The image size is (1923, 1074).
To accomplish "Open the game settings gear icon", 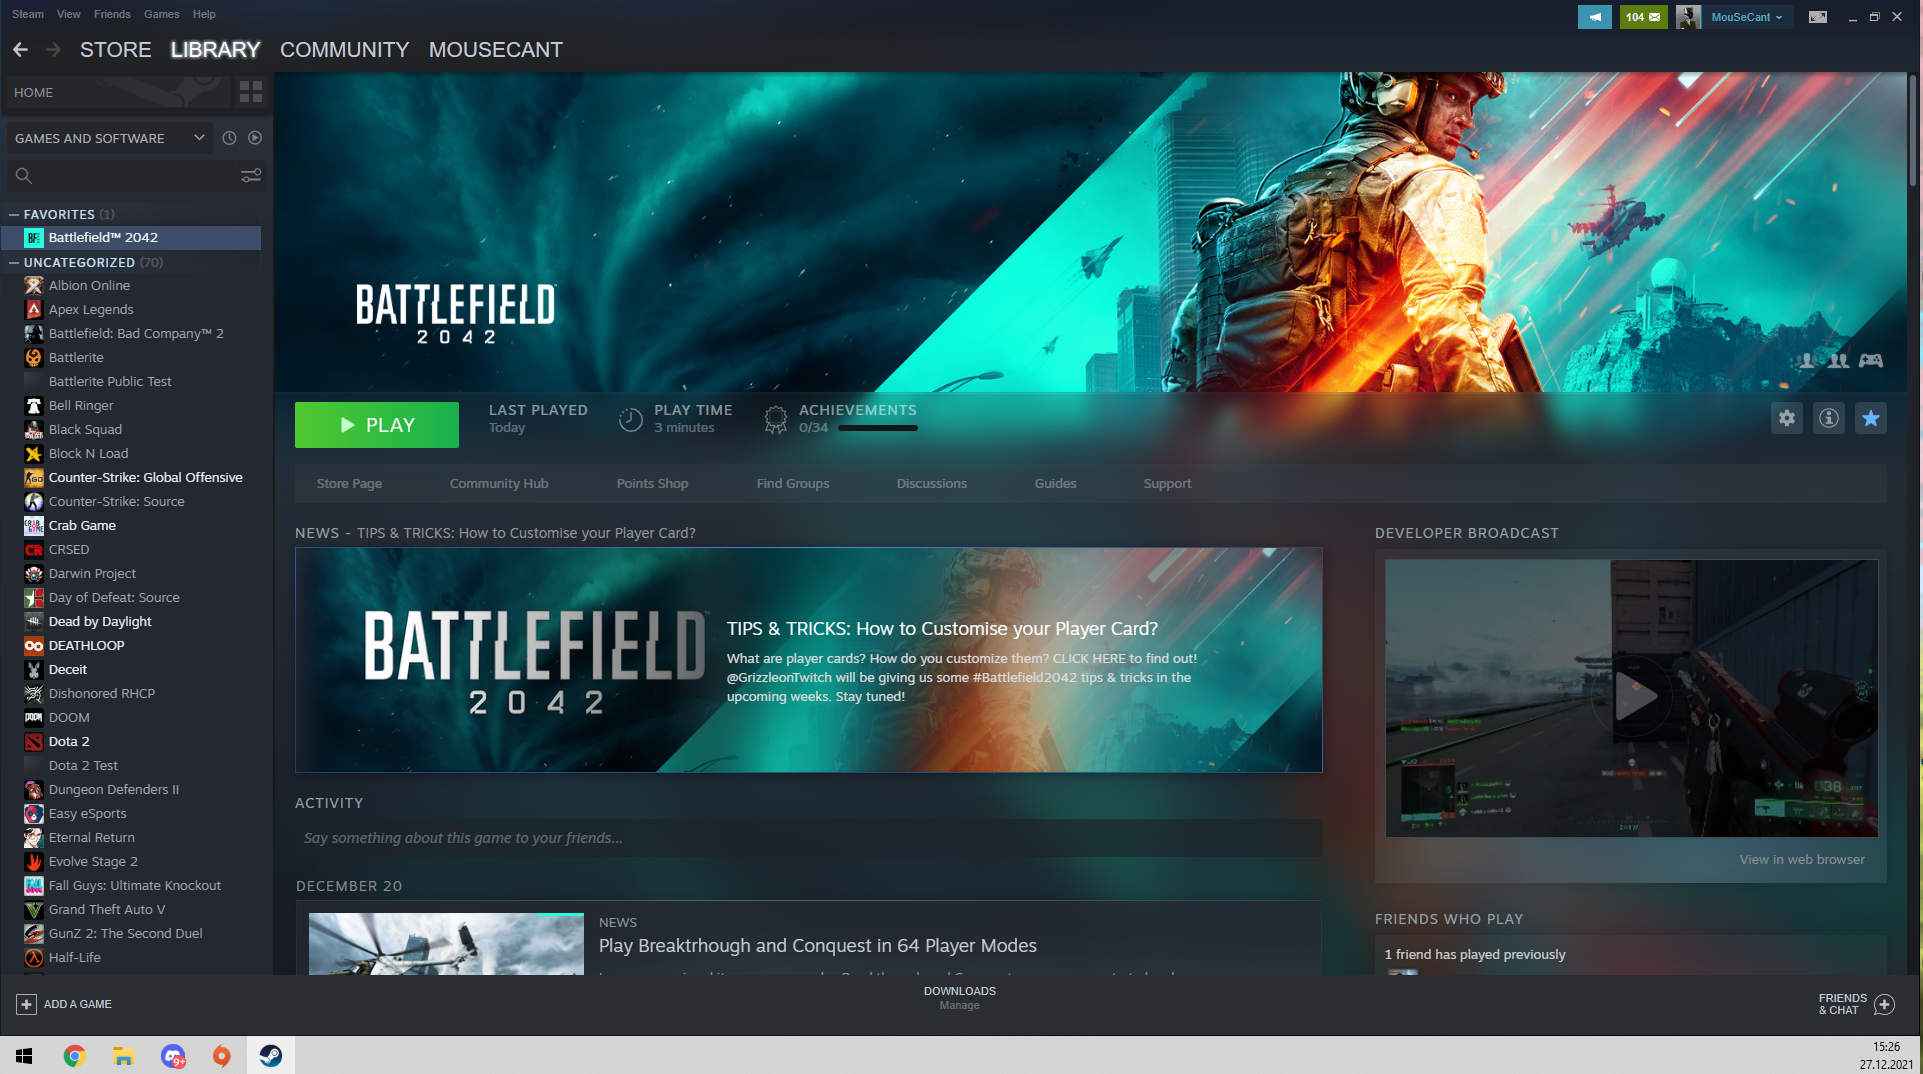I will 1786,418.
